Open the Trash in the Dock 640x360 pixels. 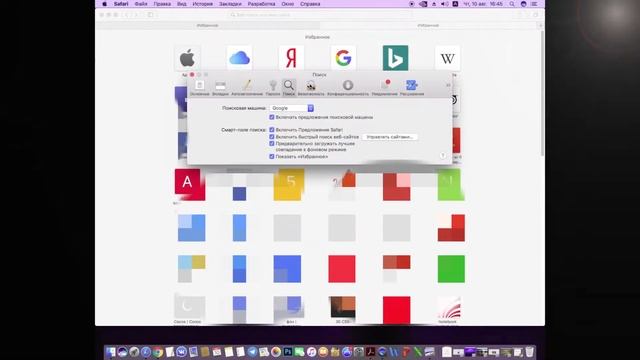click(529, 352)
